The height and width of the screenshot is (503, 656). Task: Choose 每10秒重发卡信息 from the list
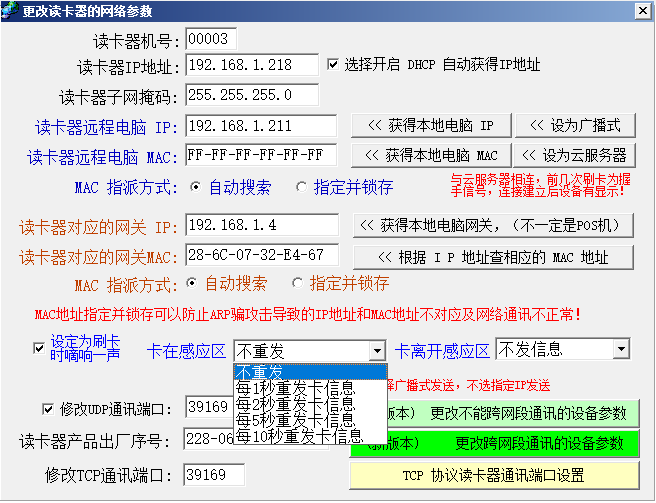pos(298,436)
